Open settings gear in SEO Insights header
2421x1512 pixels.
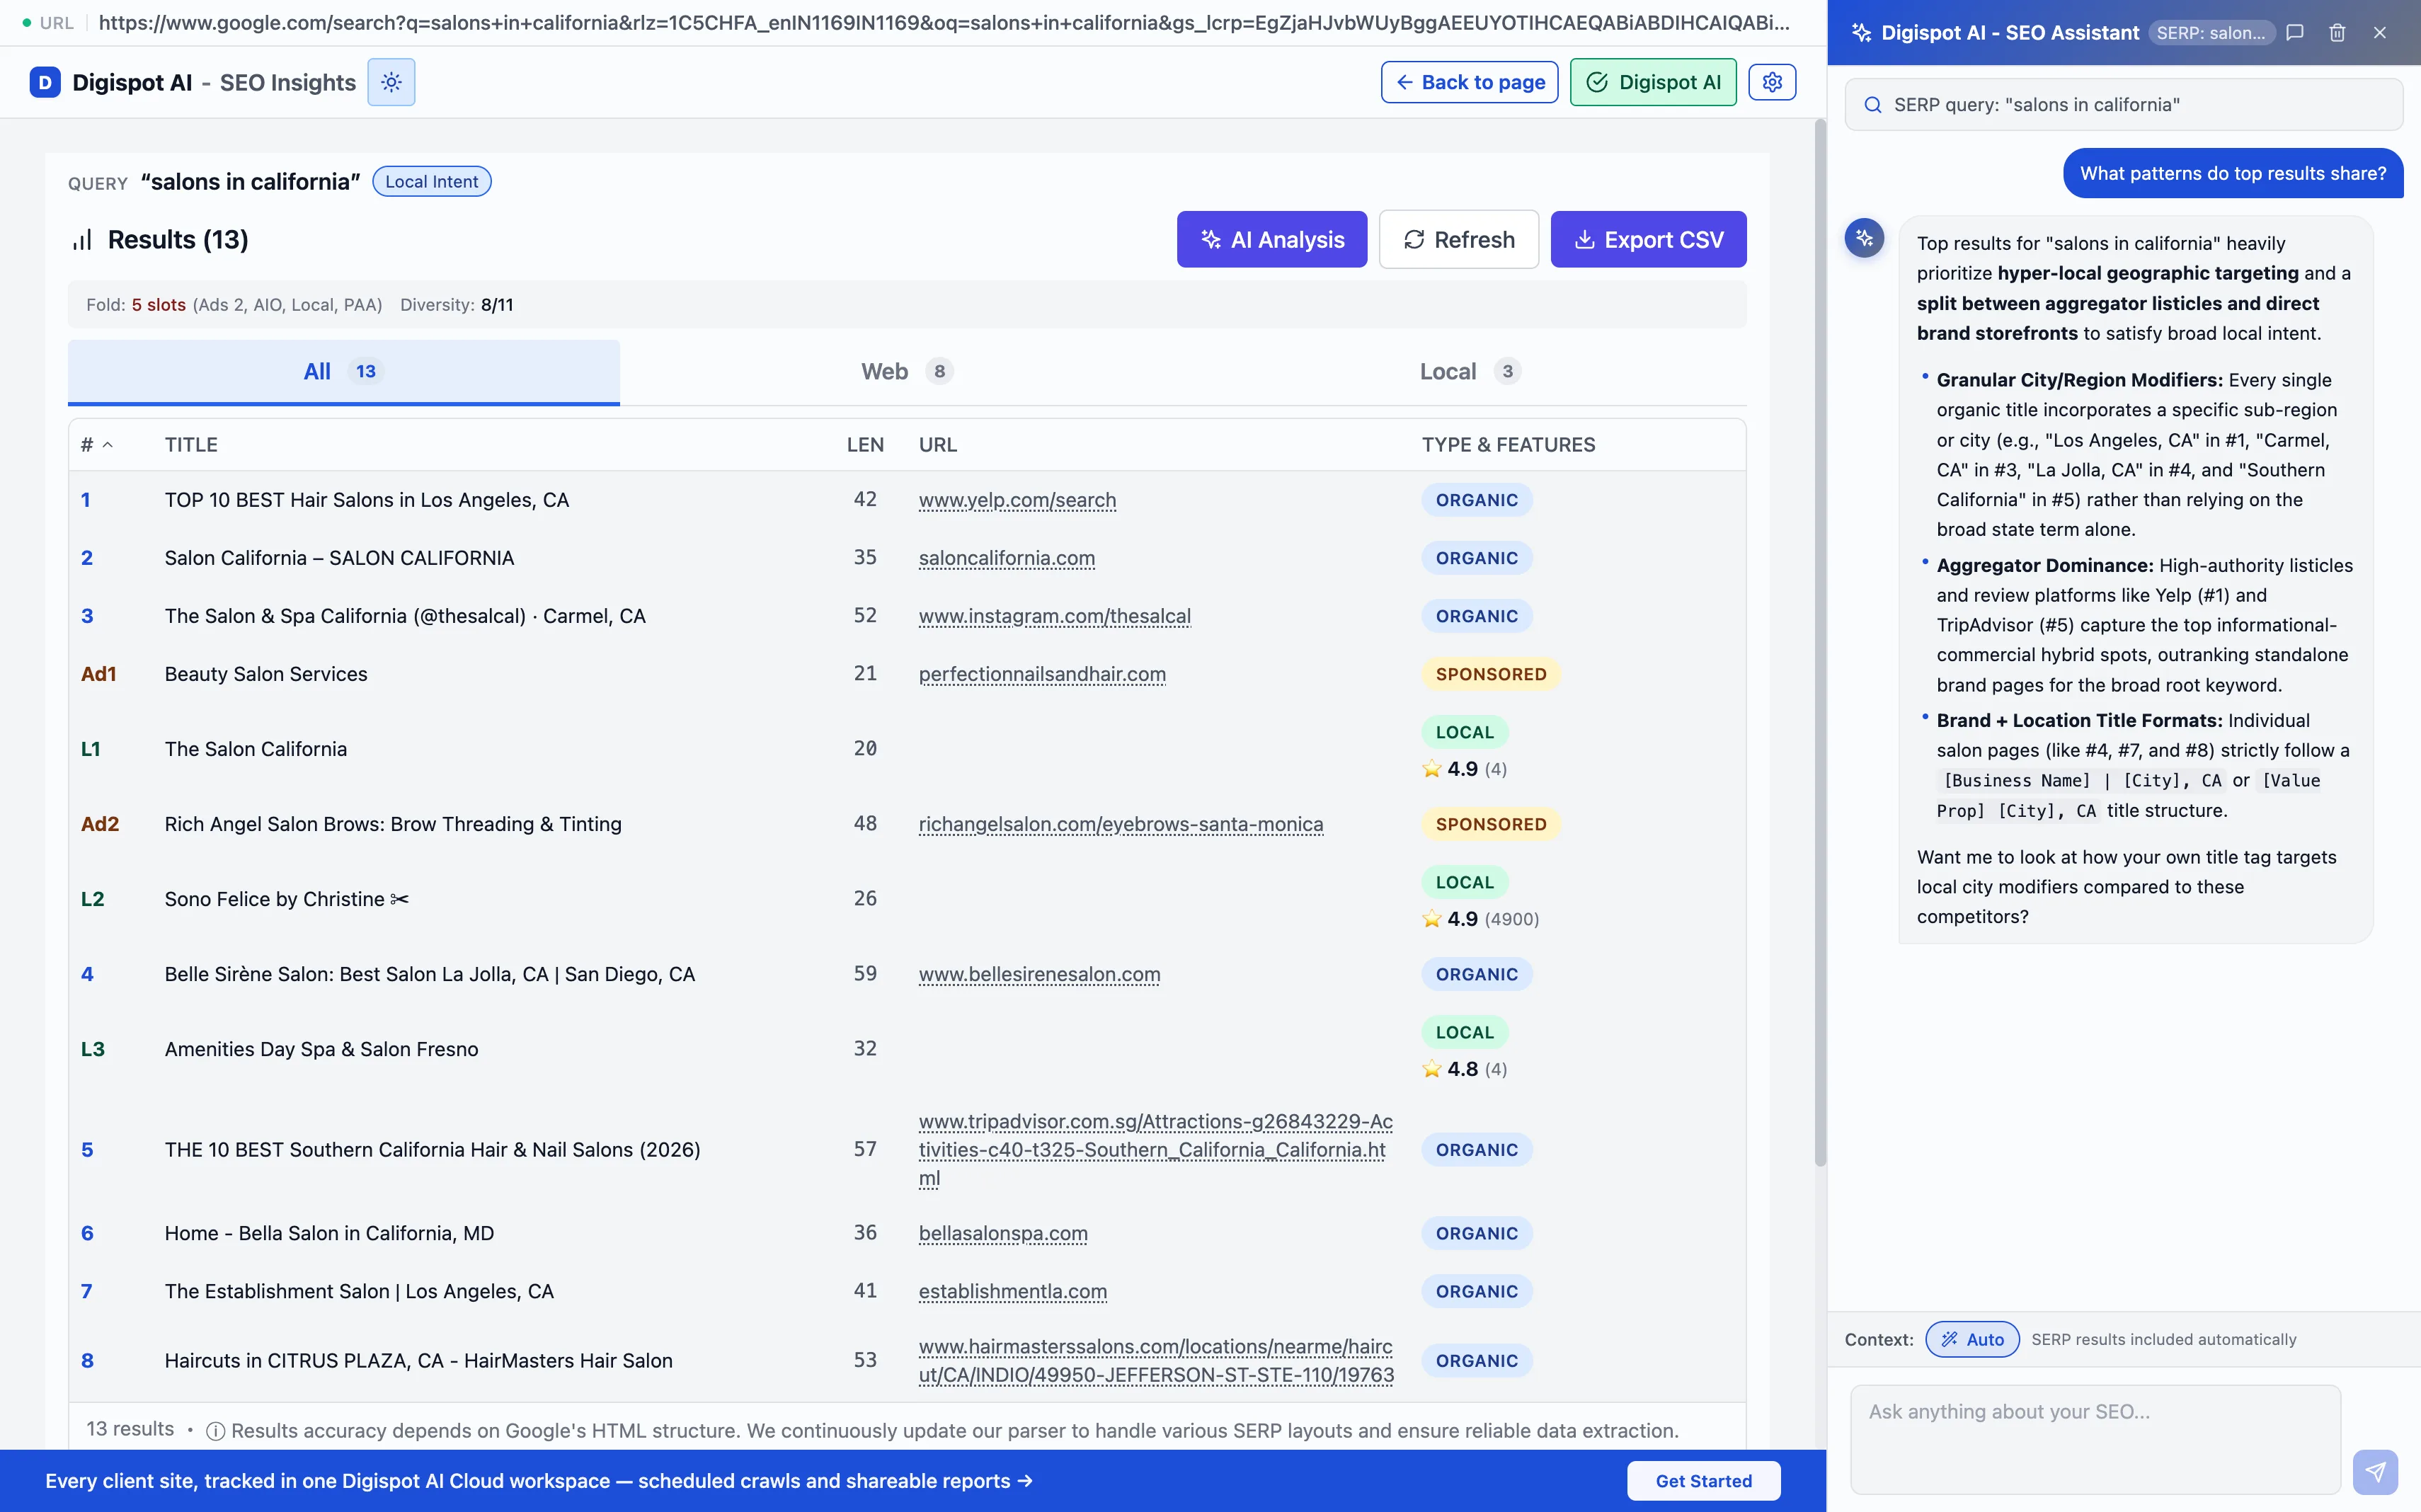coord(1772,82)
